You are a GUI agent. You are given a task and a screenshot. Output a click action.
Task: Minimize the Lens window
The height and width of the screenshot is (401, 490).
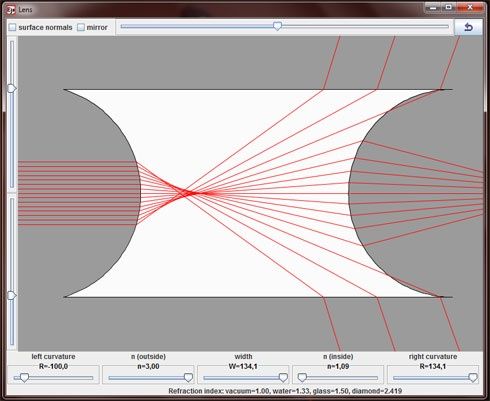point(433,7)
